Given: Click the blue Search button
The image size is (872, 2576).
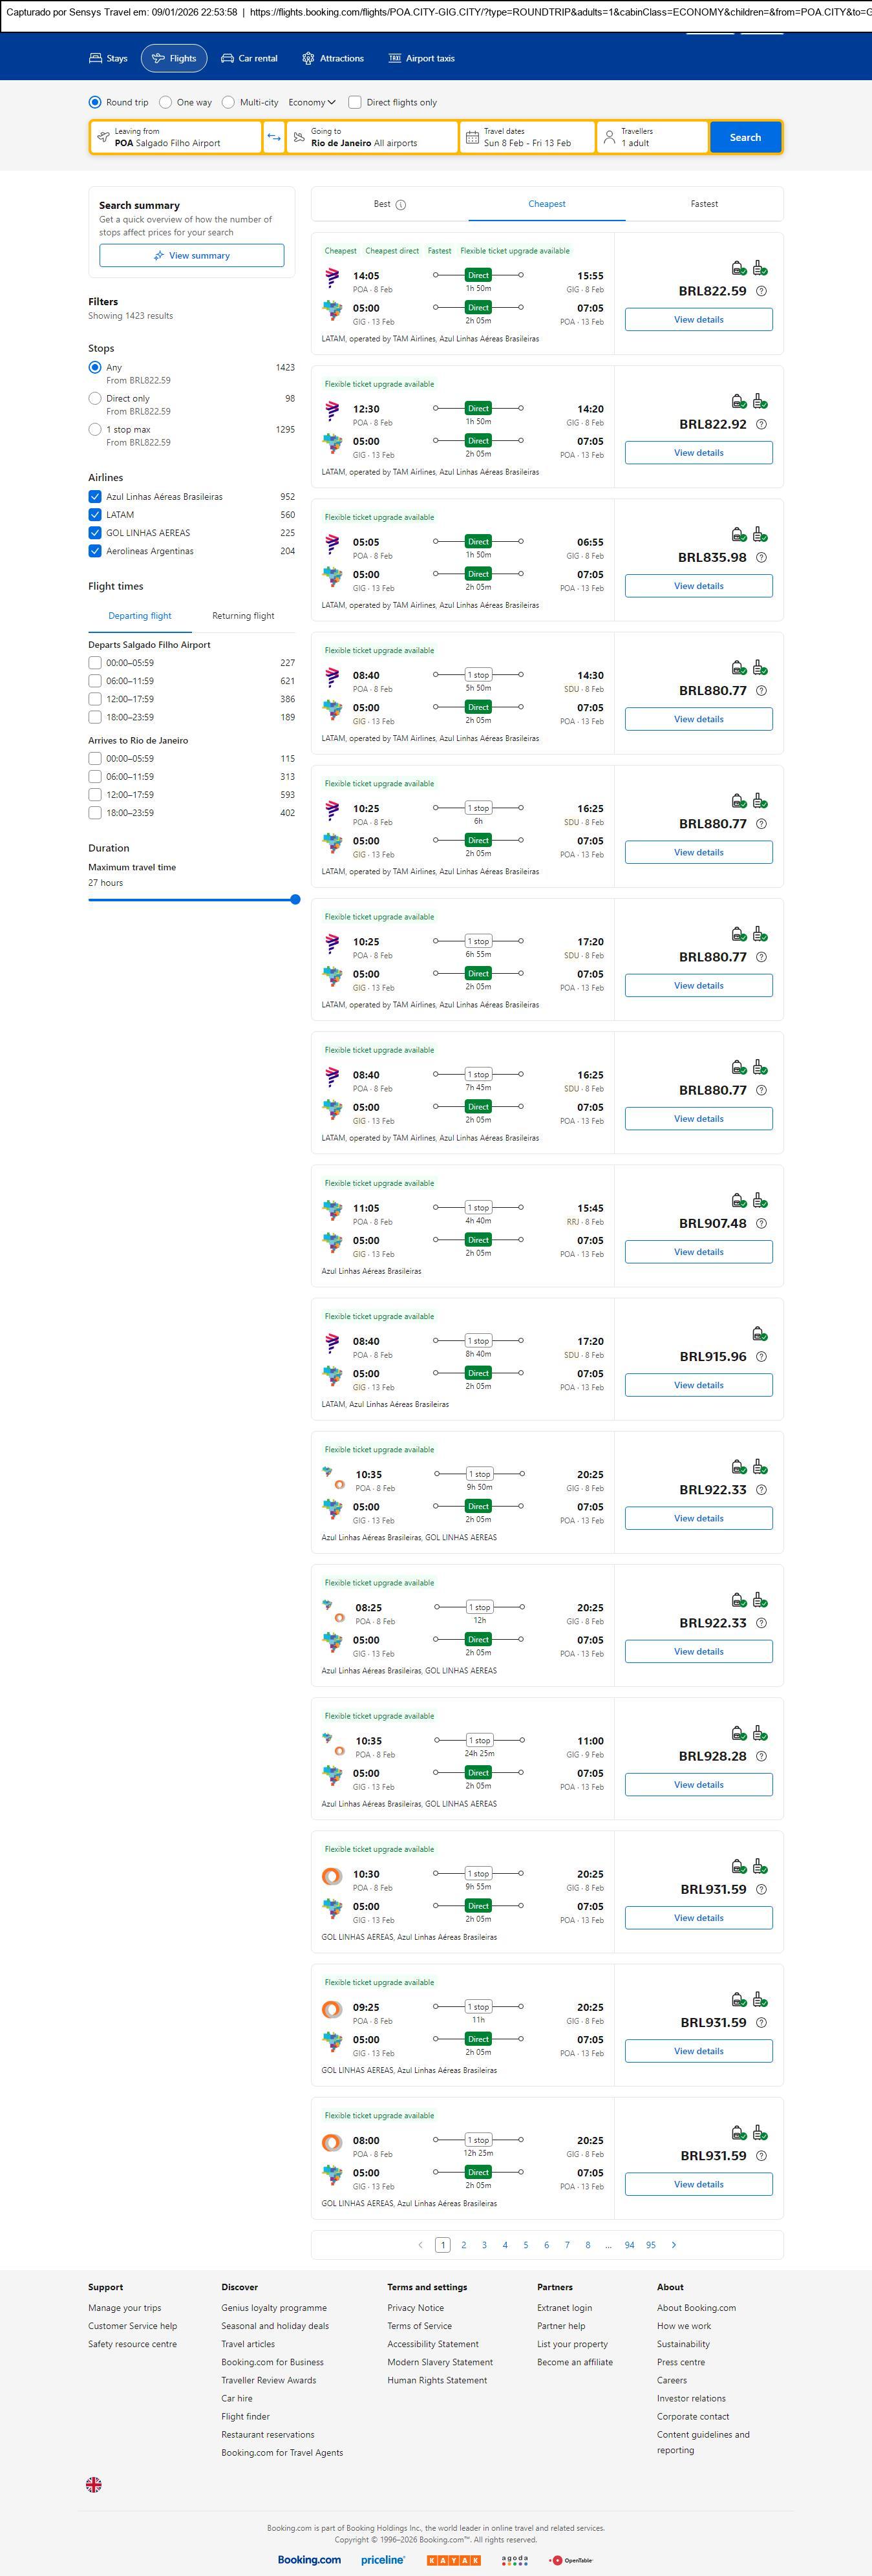Looking at the screenshot, I should click(x=745, y=137).
